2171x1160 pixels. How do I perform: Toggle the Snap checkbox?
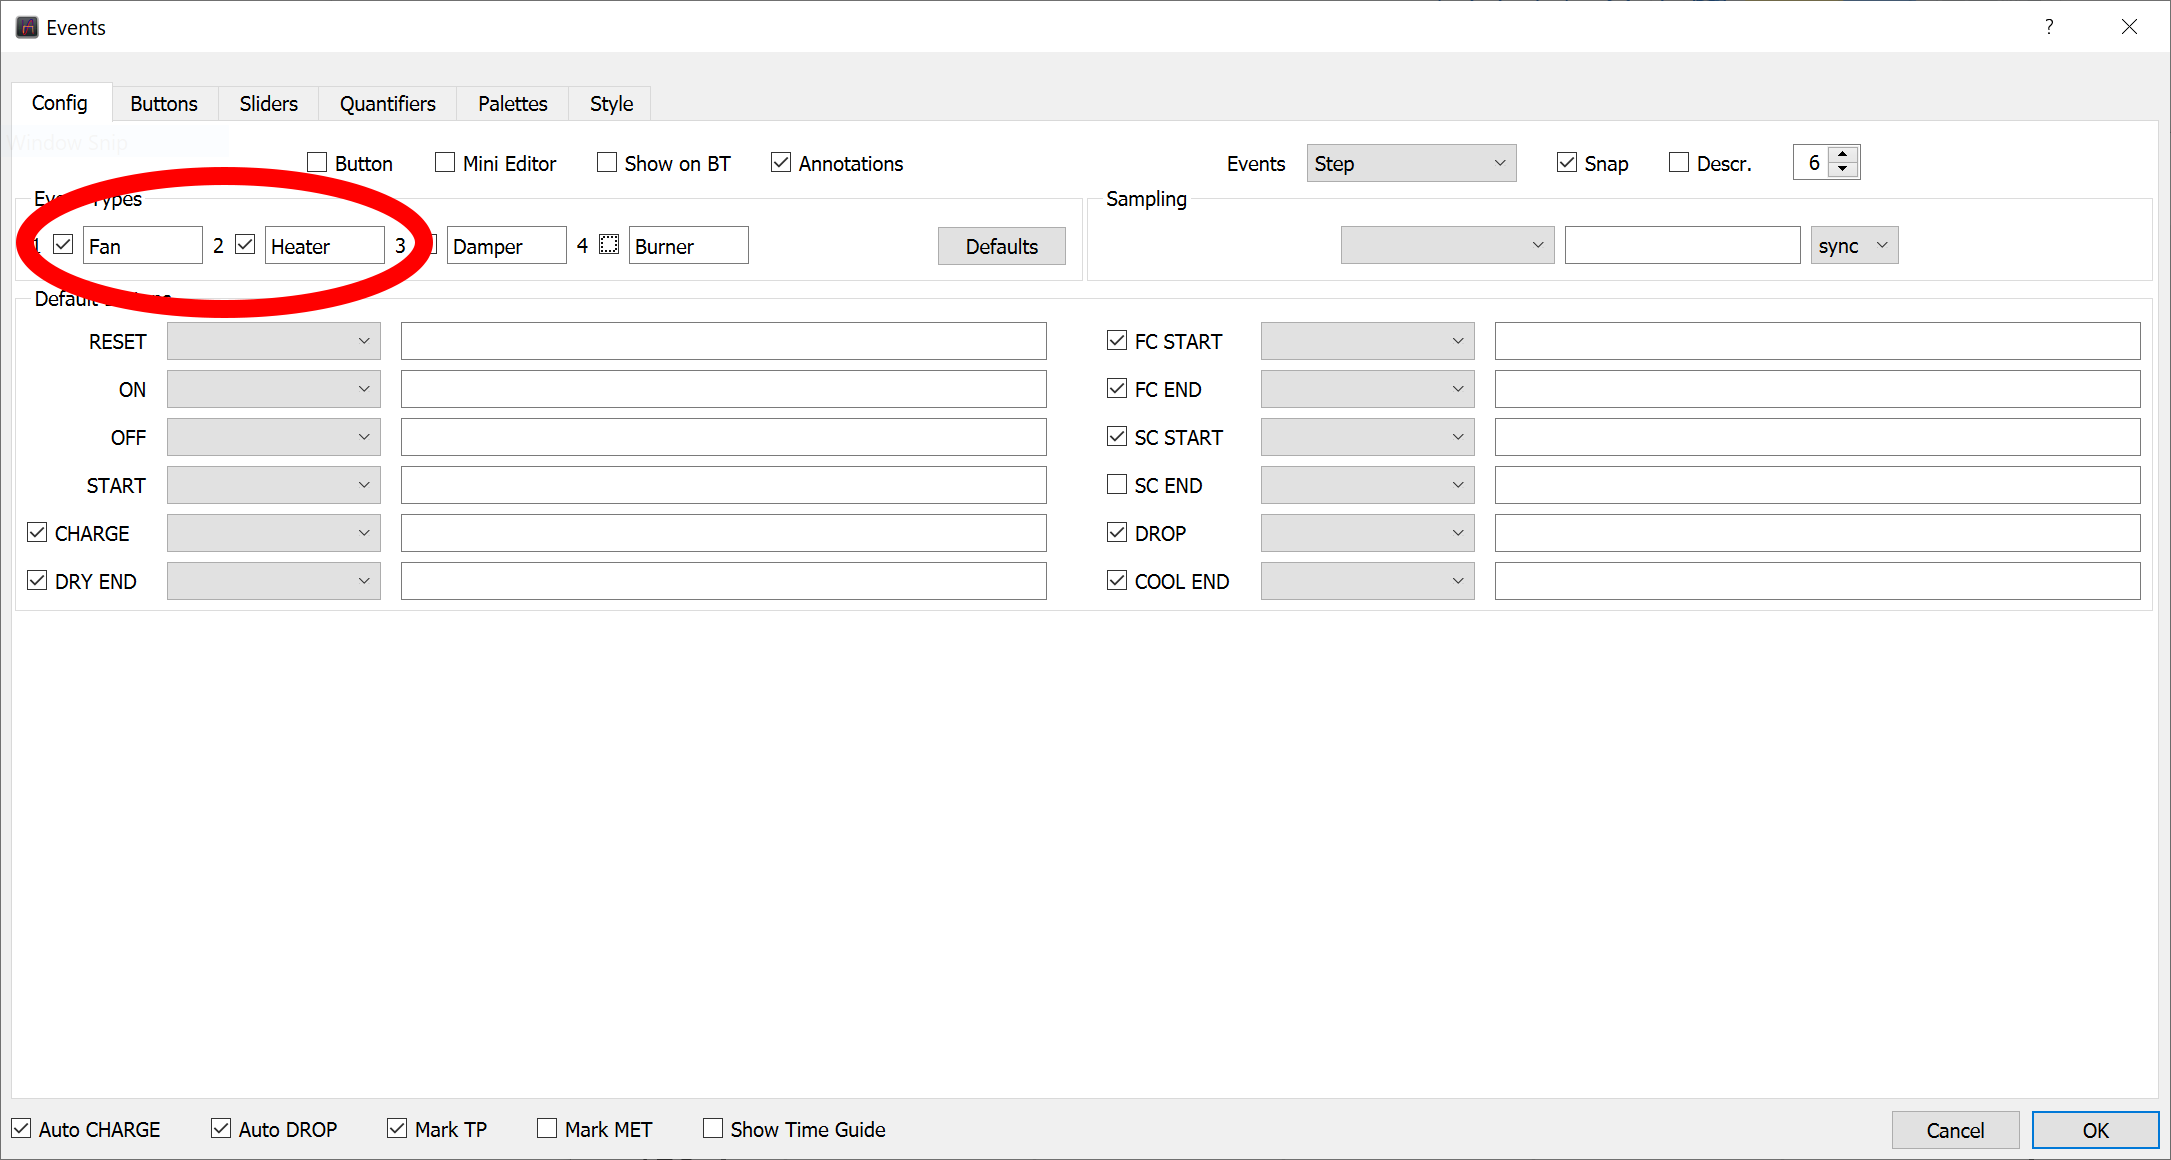(x=1567, y=163)
